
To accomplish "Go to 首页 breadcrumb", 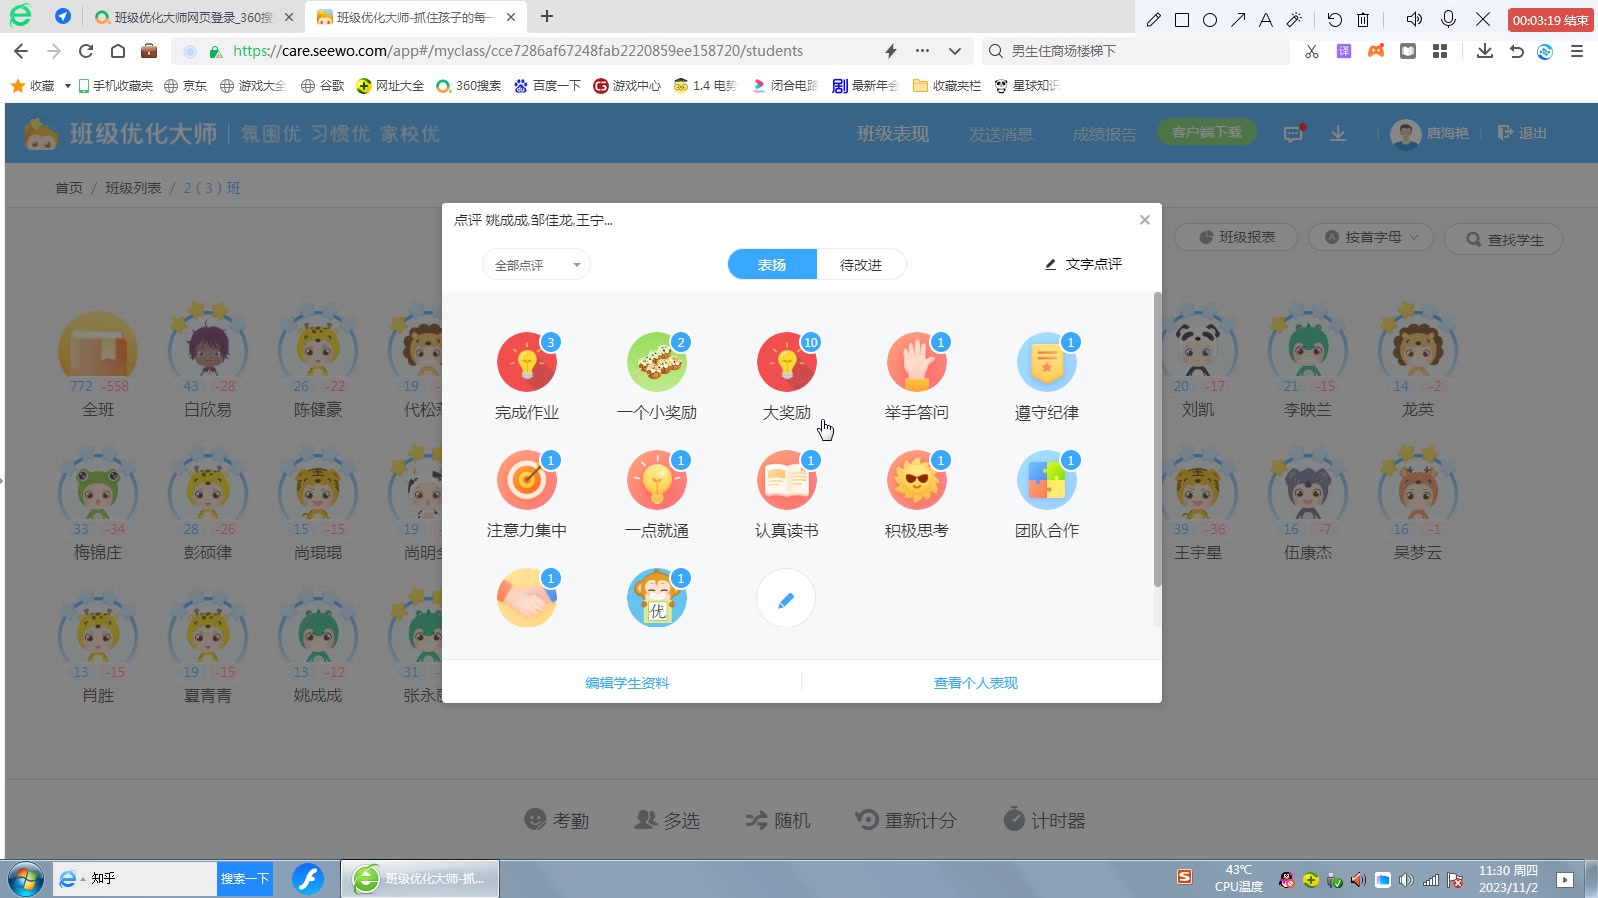I will click(x=69, y=188).
